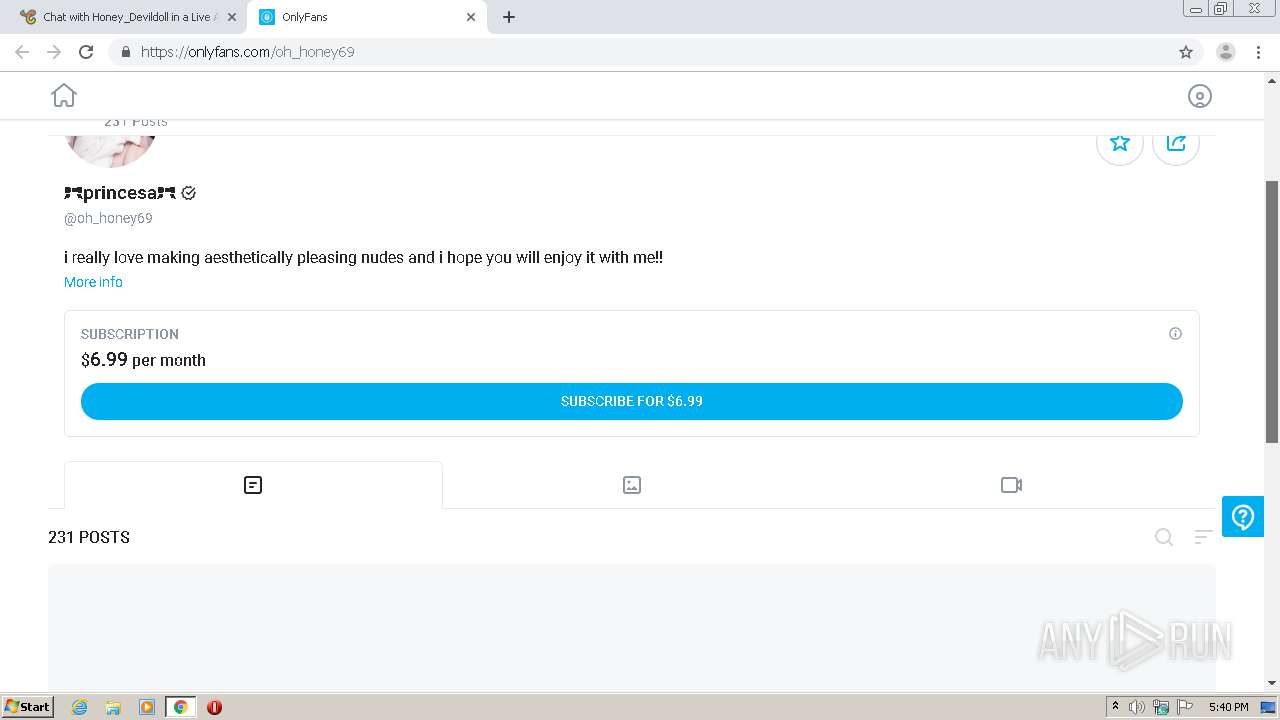Open subscription info icon
Viewport: 1280px width, 720px height.
pyautogui.click(x=1175, y=334)
